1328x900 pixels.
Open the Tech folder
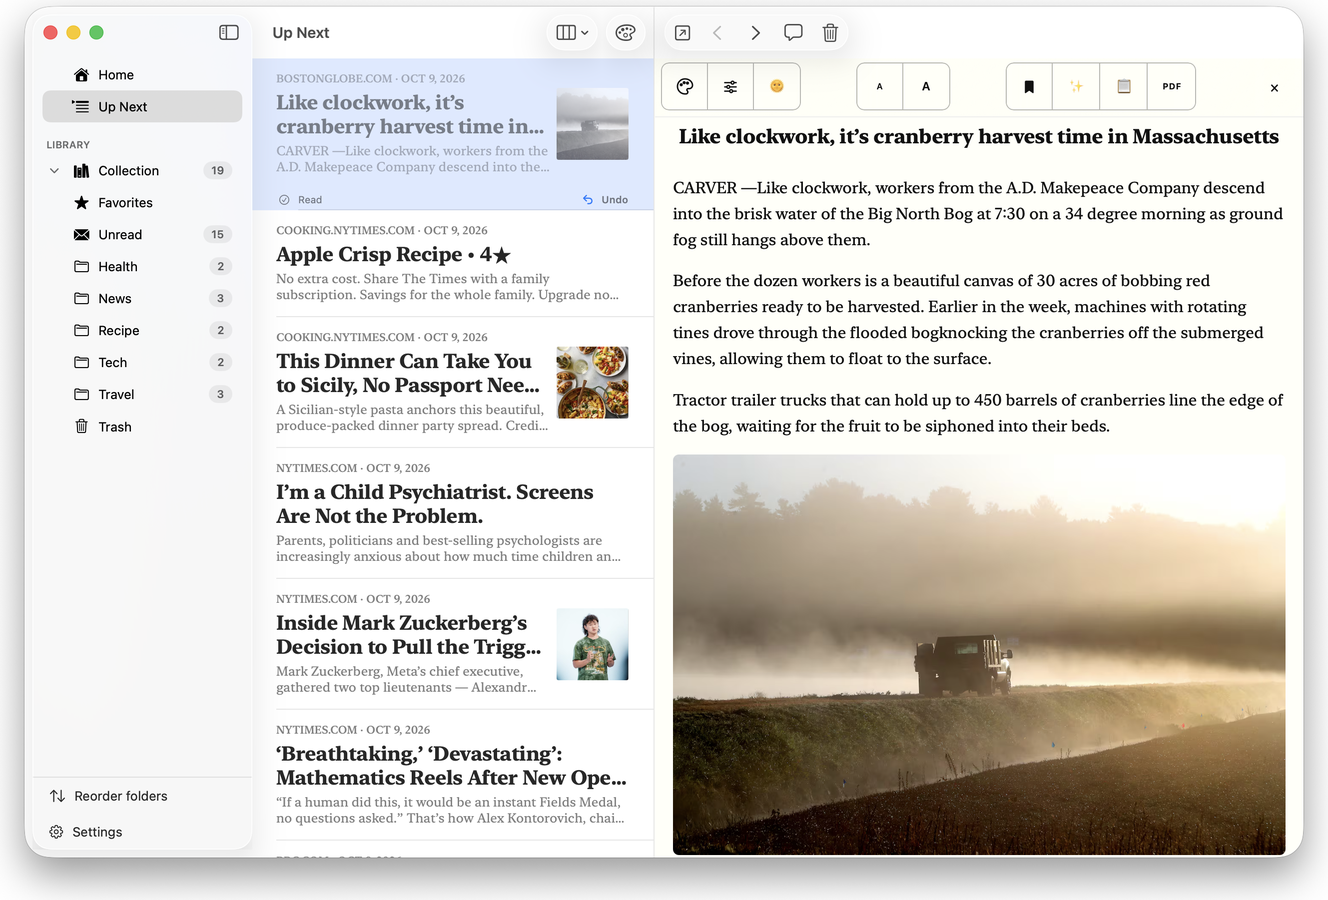click(142, 363)
